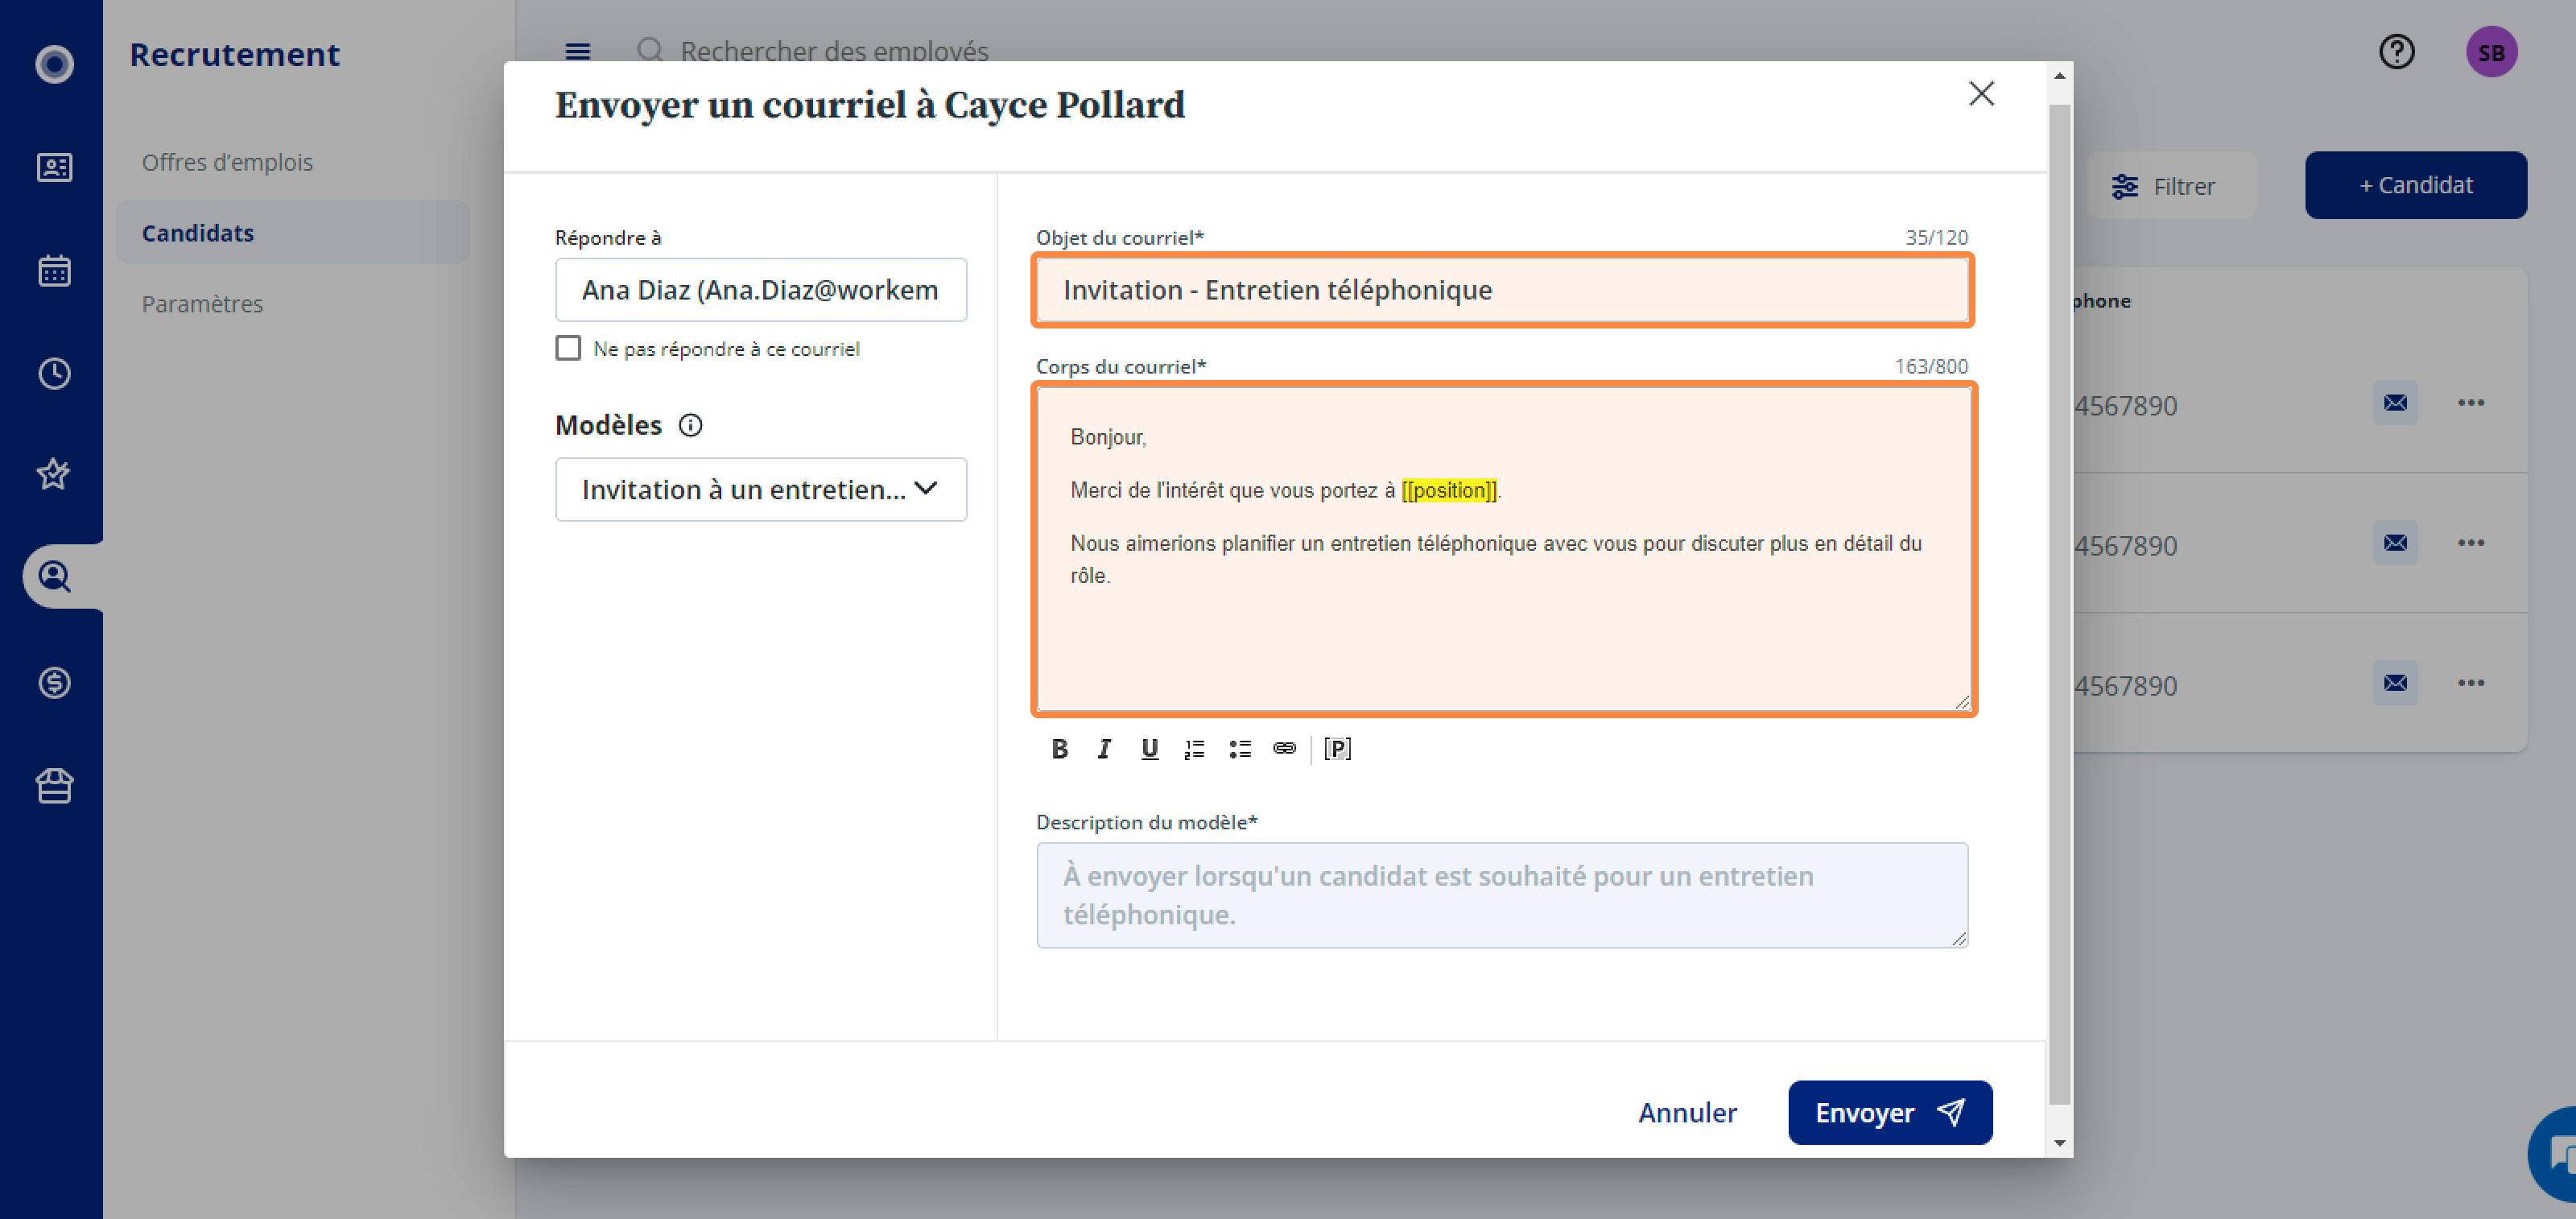This screenshot has width=2576, height=1219.
Task: Click the Objet du courriel field
Action: 1502,289
